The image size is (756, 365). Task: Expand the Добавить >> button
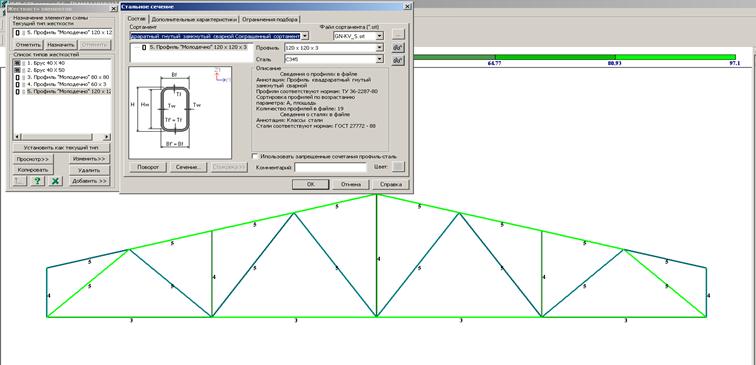89,181
